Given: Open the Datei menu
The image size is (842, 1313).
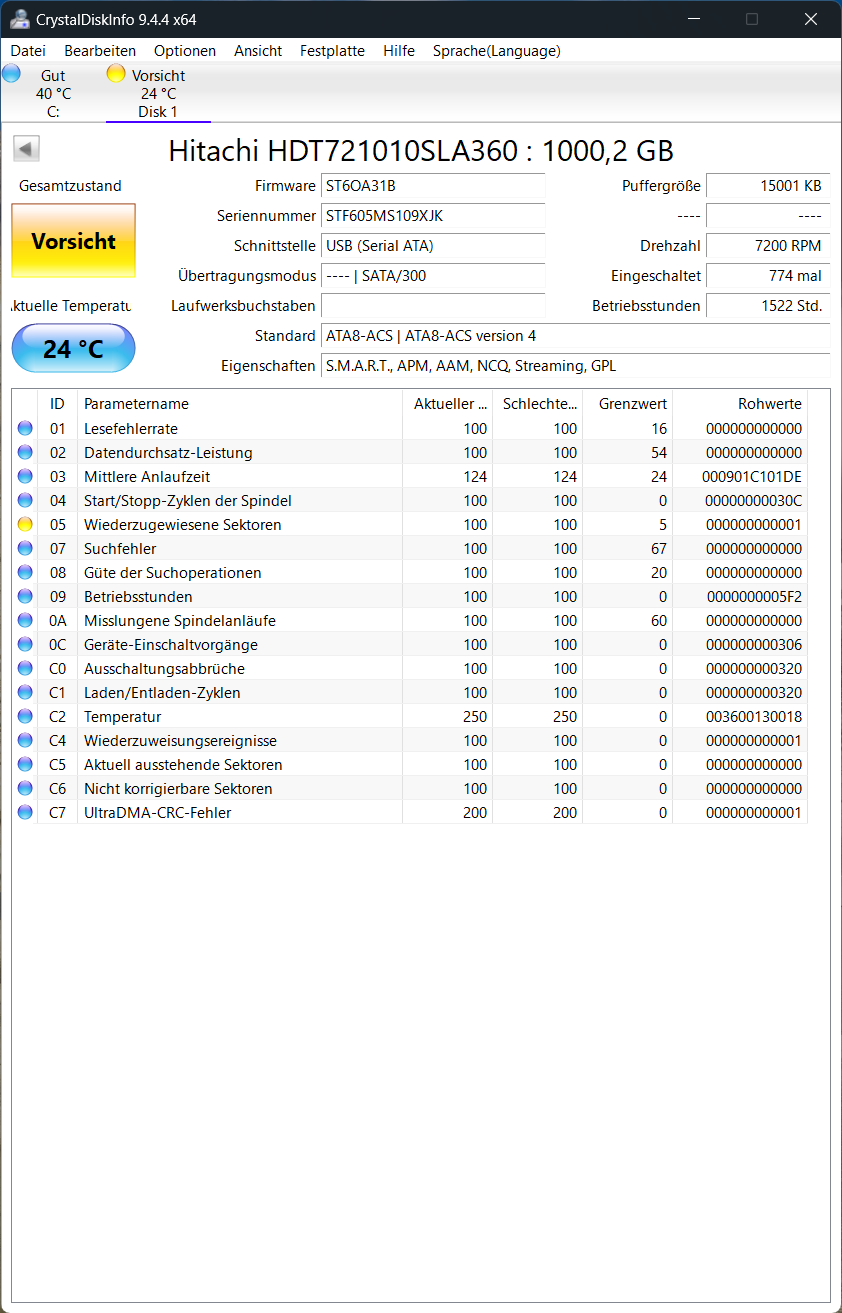Looking at the screenshot, I should click(x=28, y=50).
